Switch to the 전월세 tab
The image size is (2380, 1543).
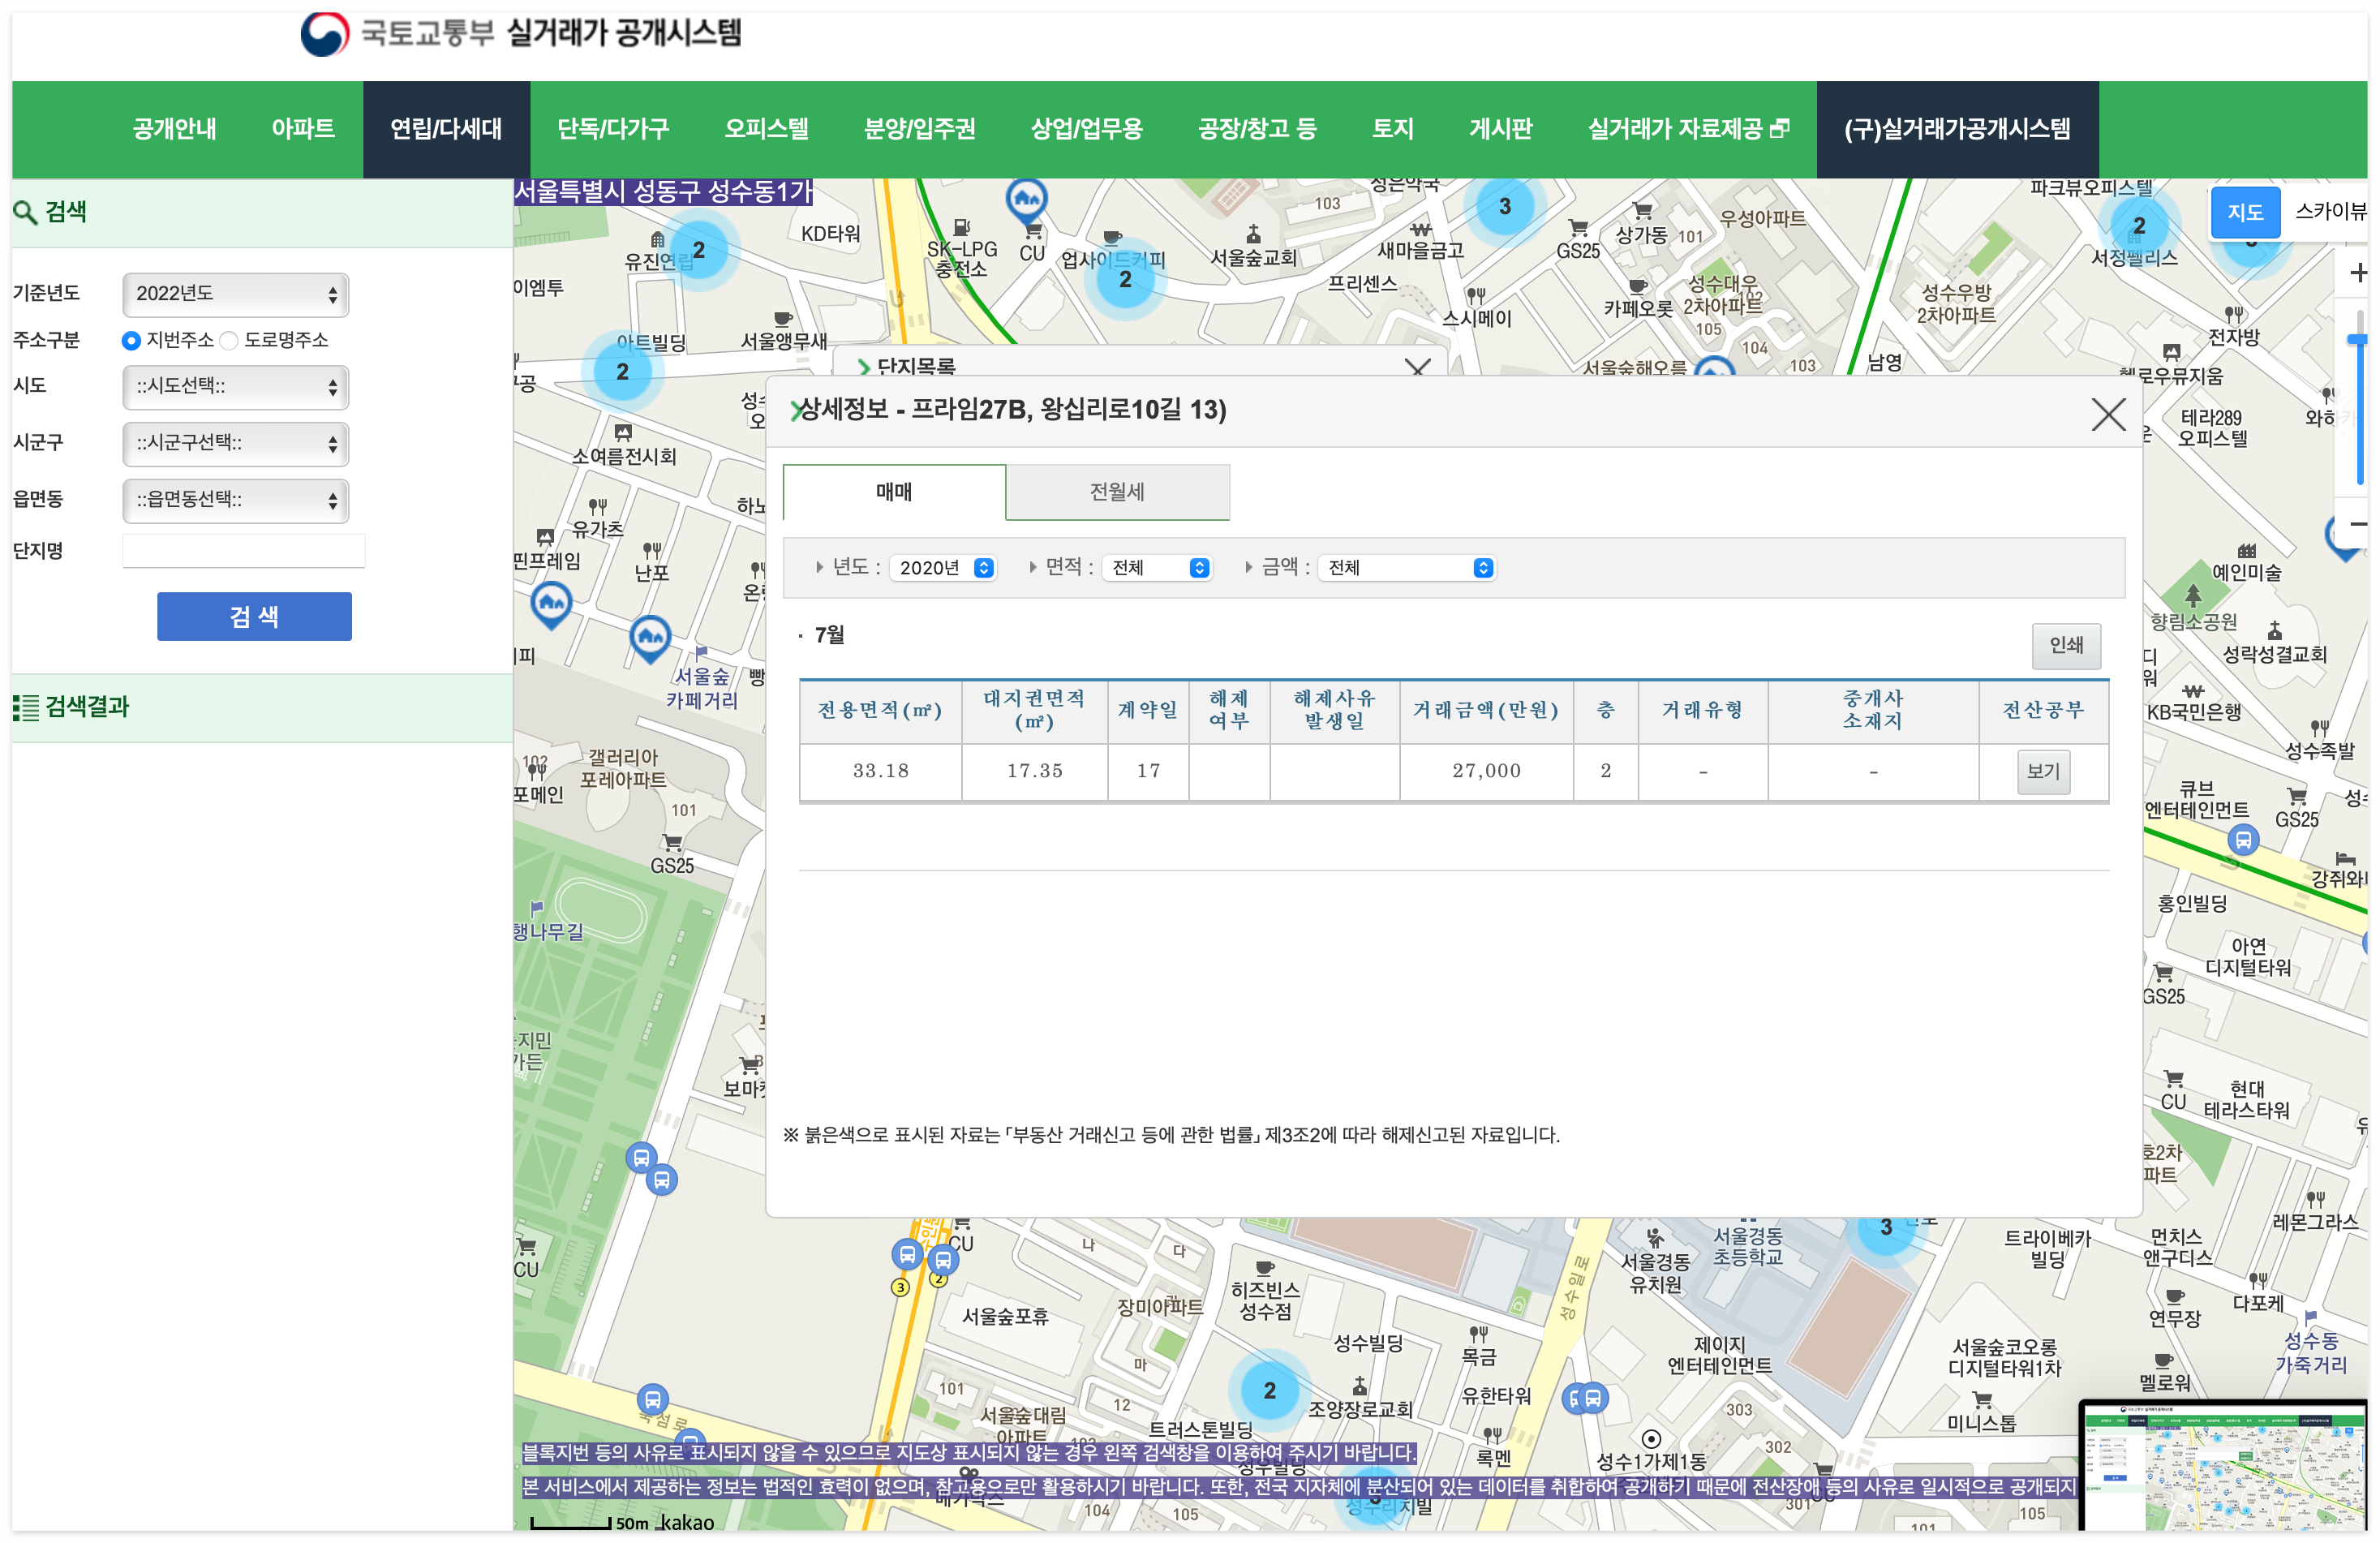pyautogui.click(x=1117, y=492)
